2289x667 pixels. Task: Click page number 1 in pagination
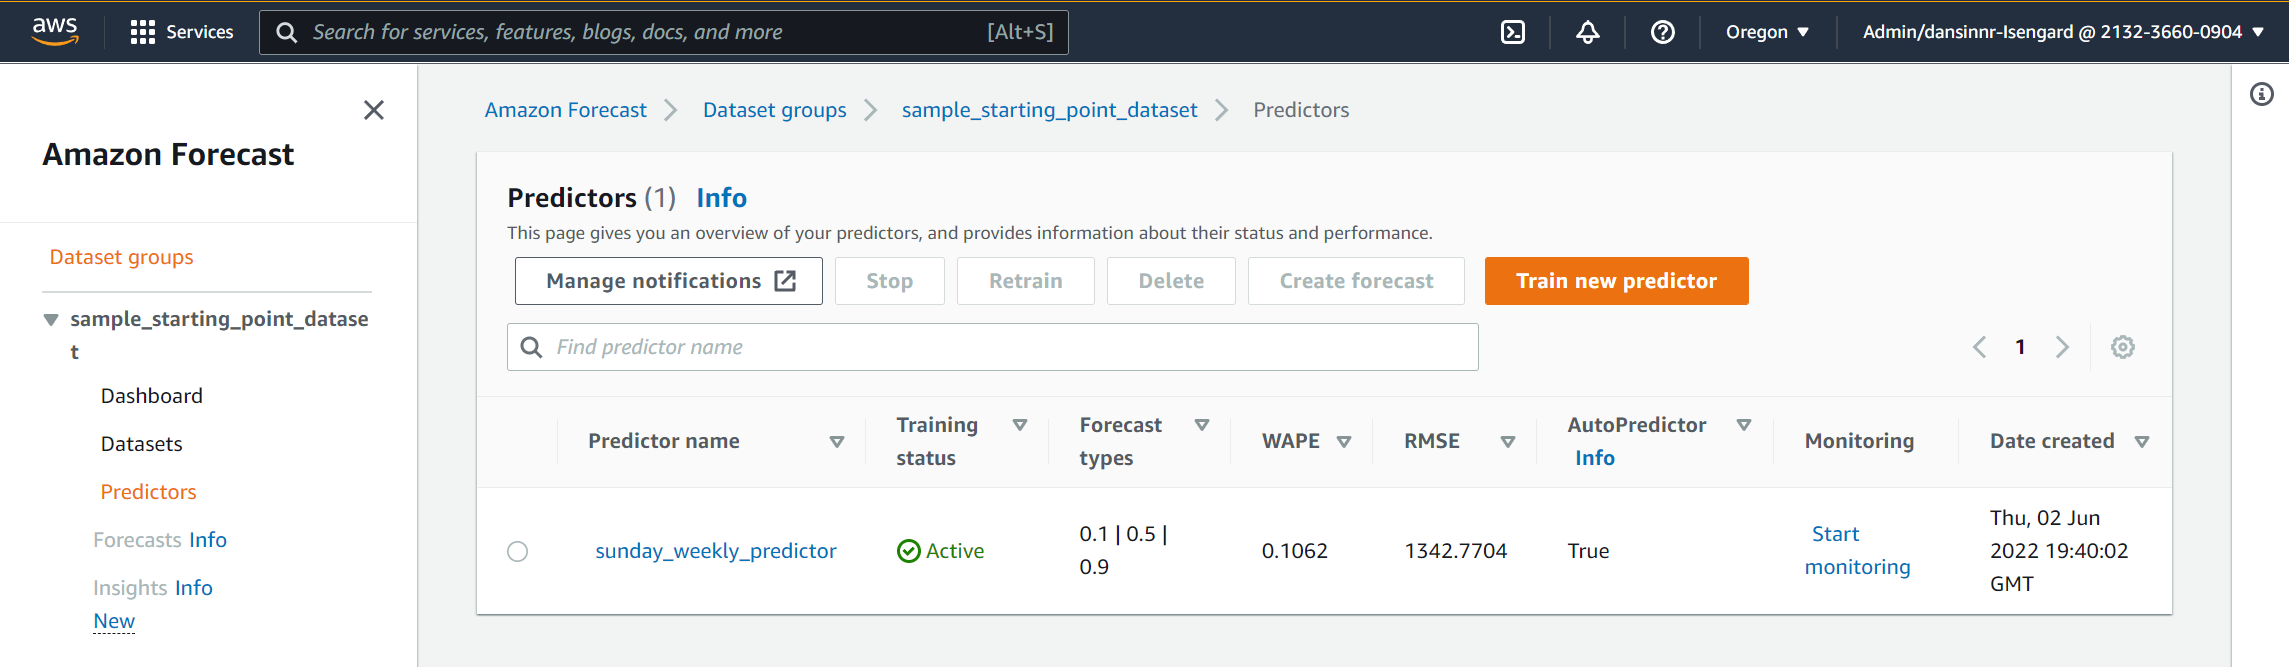coord(2020,347)
